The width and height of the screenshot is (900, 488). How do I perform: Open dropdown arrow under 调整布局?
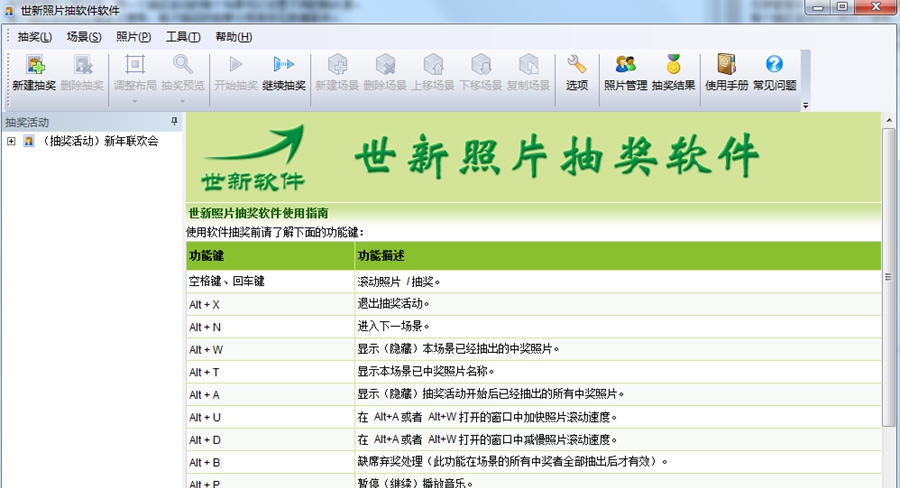coord(135,101)
